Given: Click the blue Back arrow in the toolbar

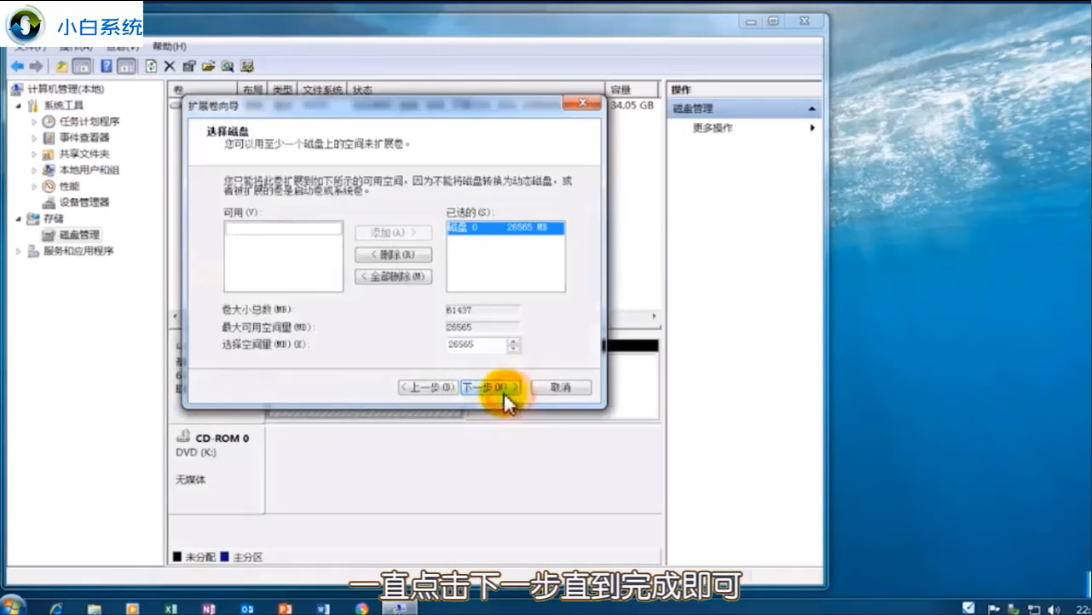Looking at the screenshot, I should point(17,66).
